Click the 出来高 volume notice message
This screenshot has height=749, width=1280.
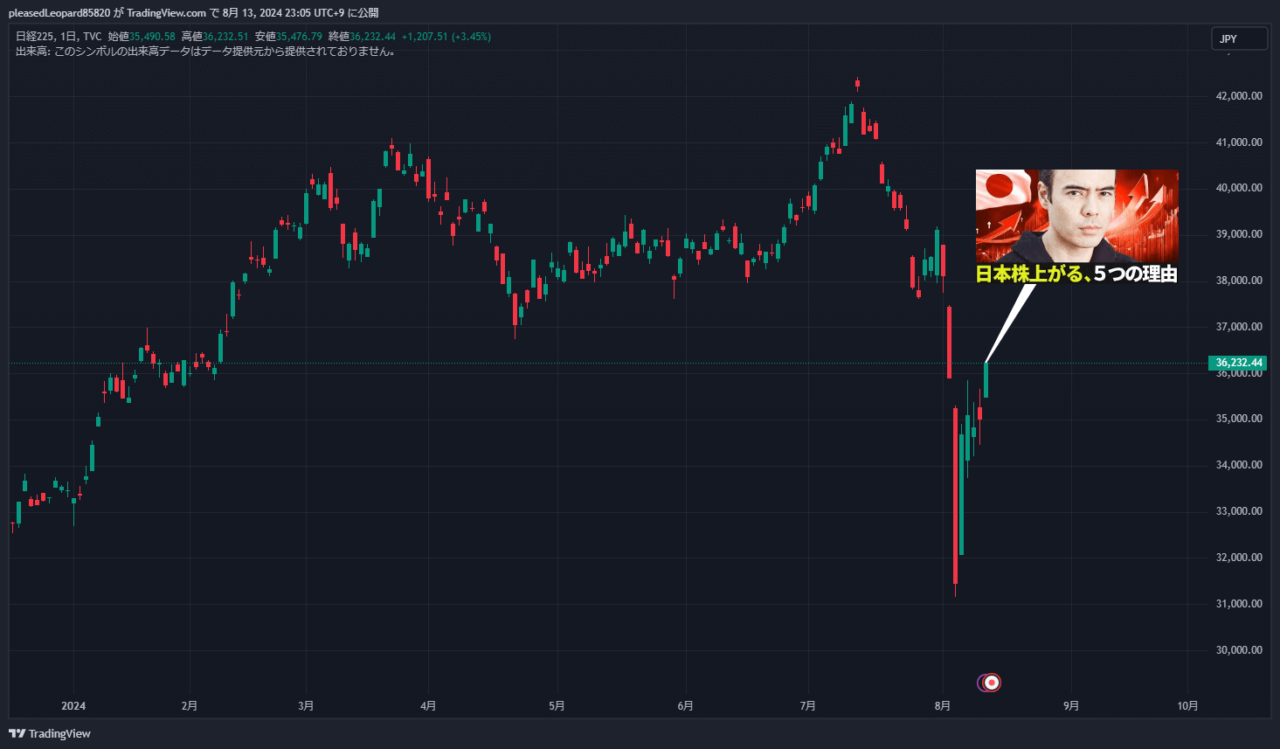click(x=200, y=49)
